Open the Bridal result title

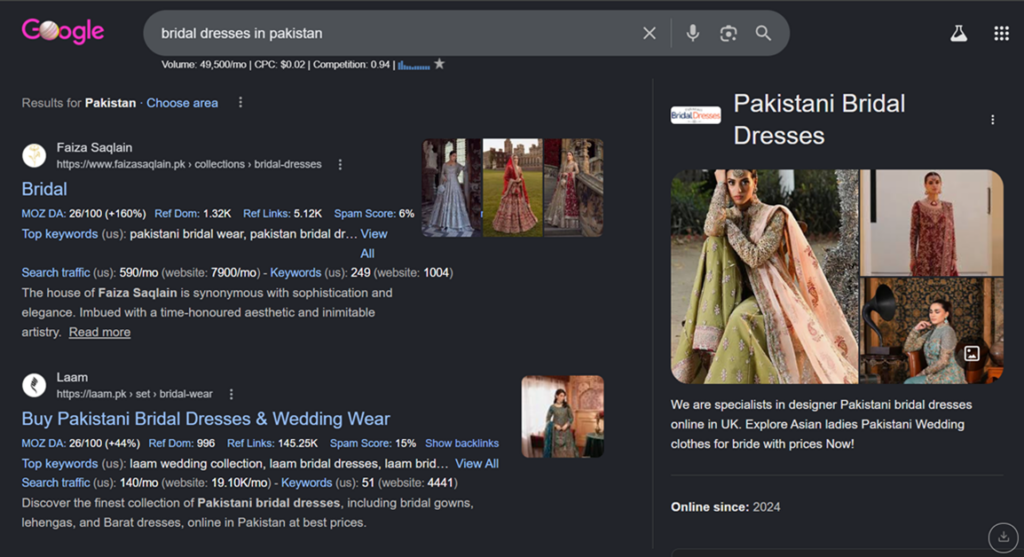(44, 189)
